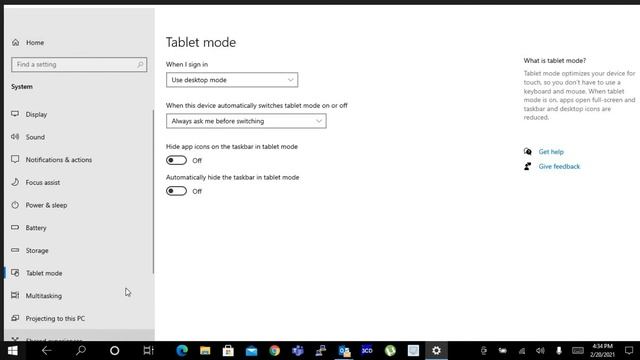The image size is (640, 360).
Task: Open the touch keyboard from system tray
Action: (578, 351)
